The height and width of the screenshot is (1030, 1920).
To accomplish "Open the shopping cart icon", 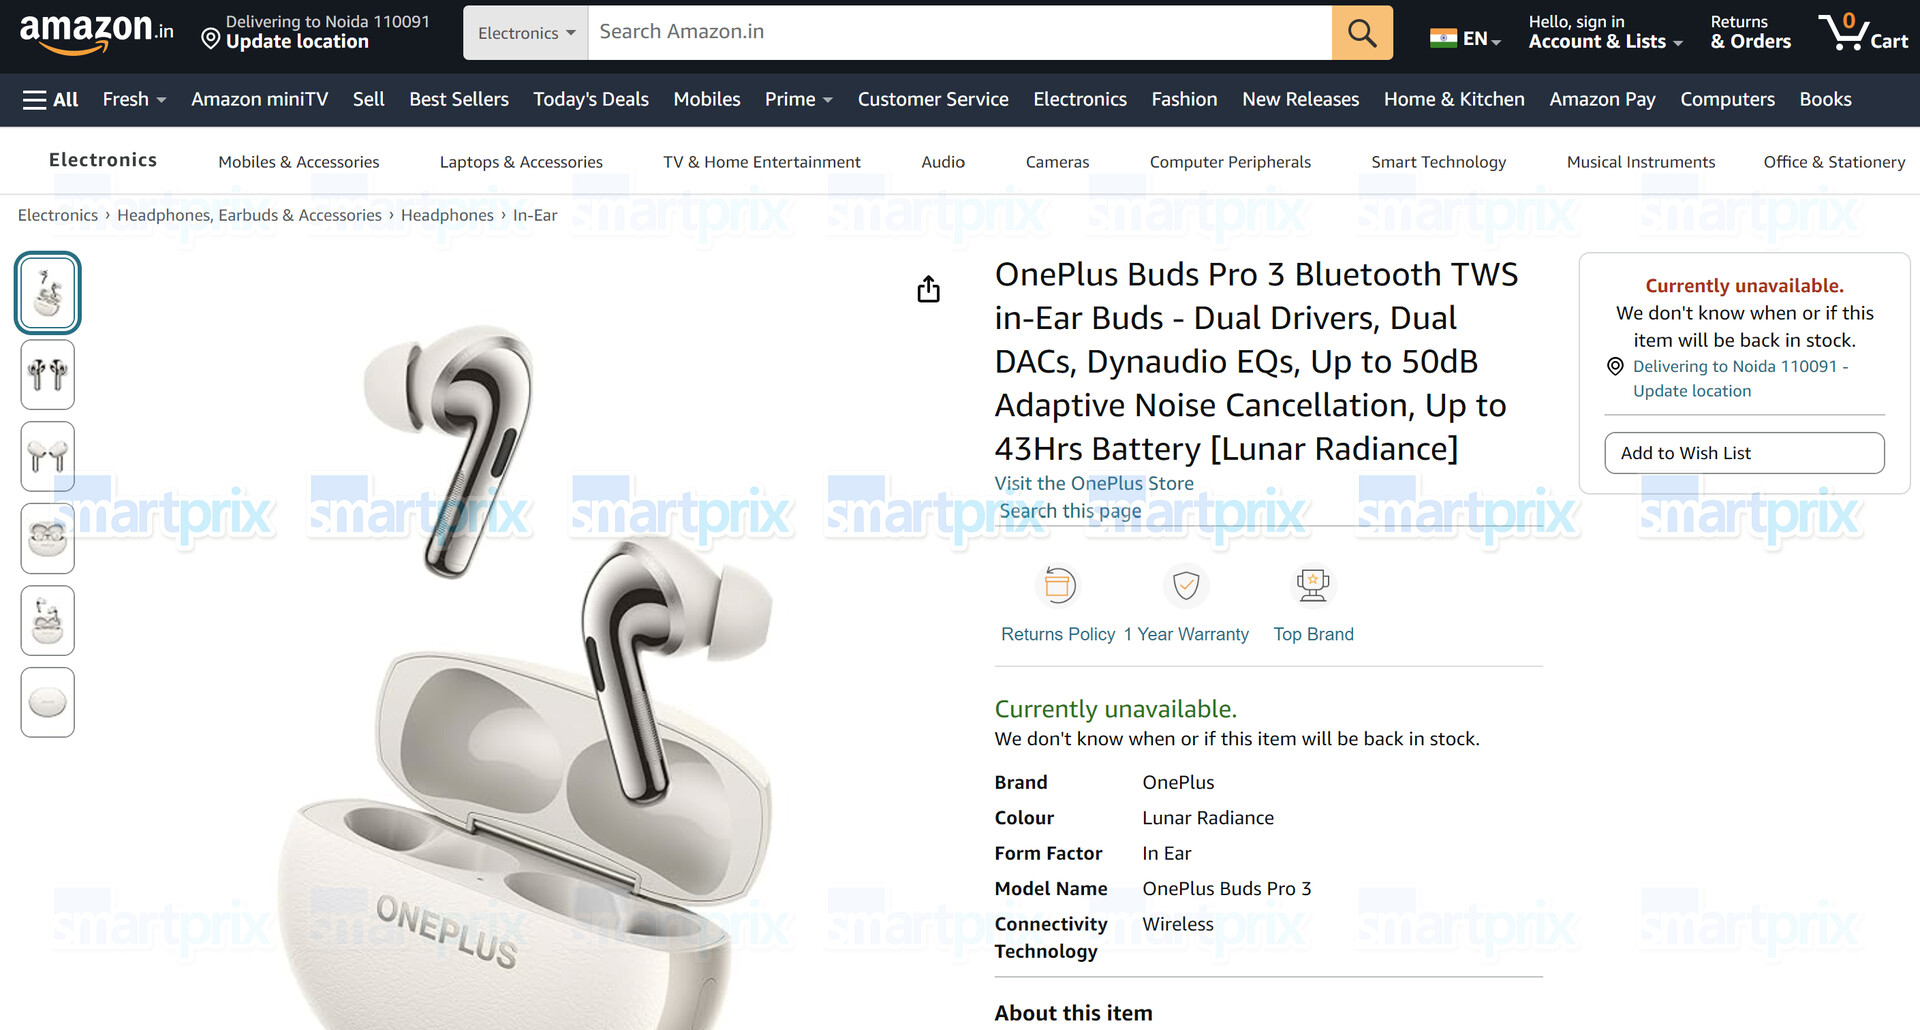I will tap(1864, 32).
